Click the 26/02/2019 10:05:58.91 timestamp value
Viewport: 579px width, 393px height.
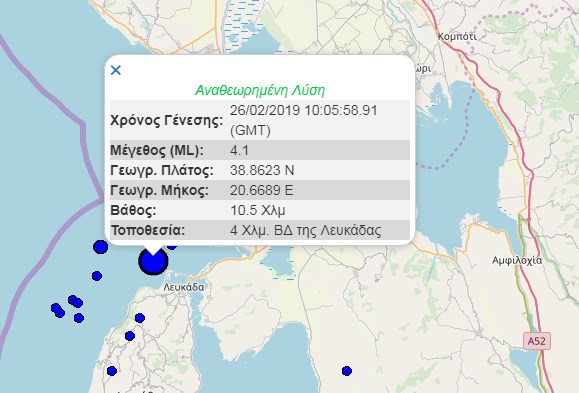pos(304,110)
